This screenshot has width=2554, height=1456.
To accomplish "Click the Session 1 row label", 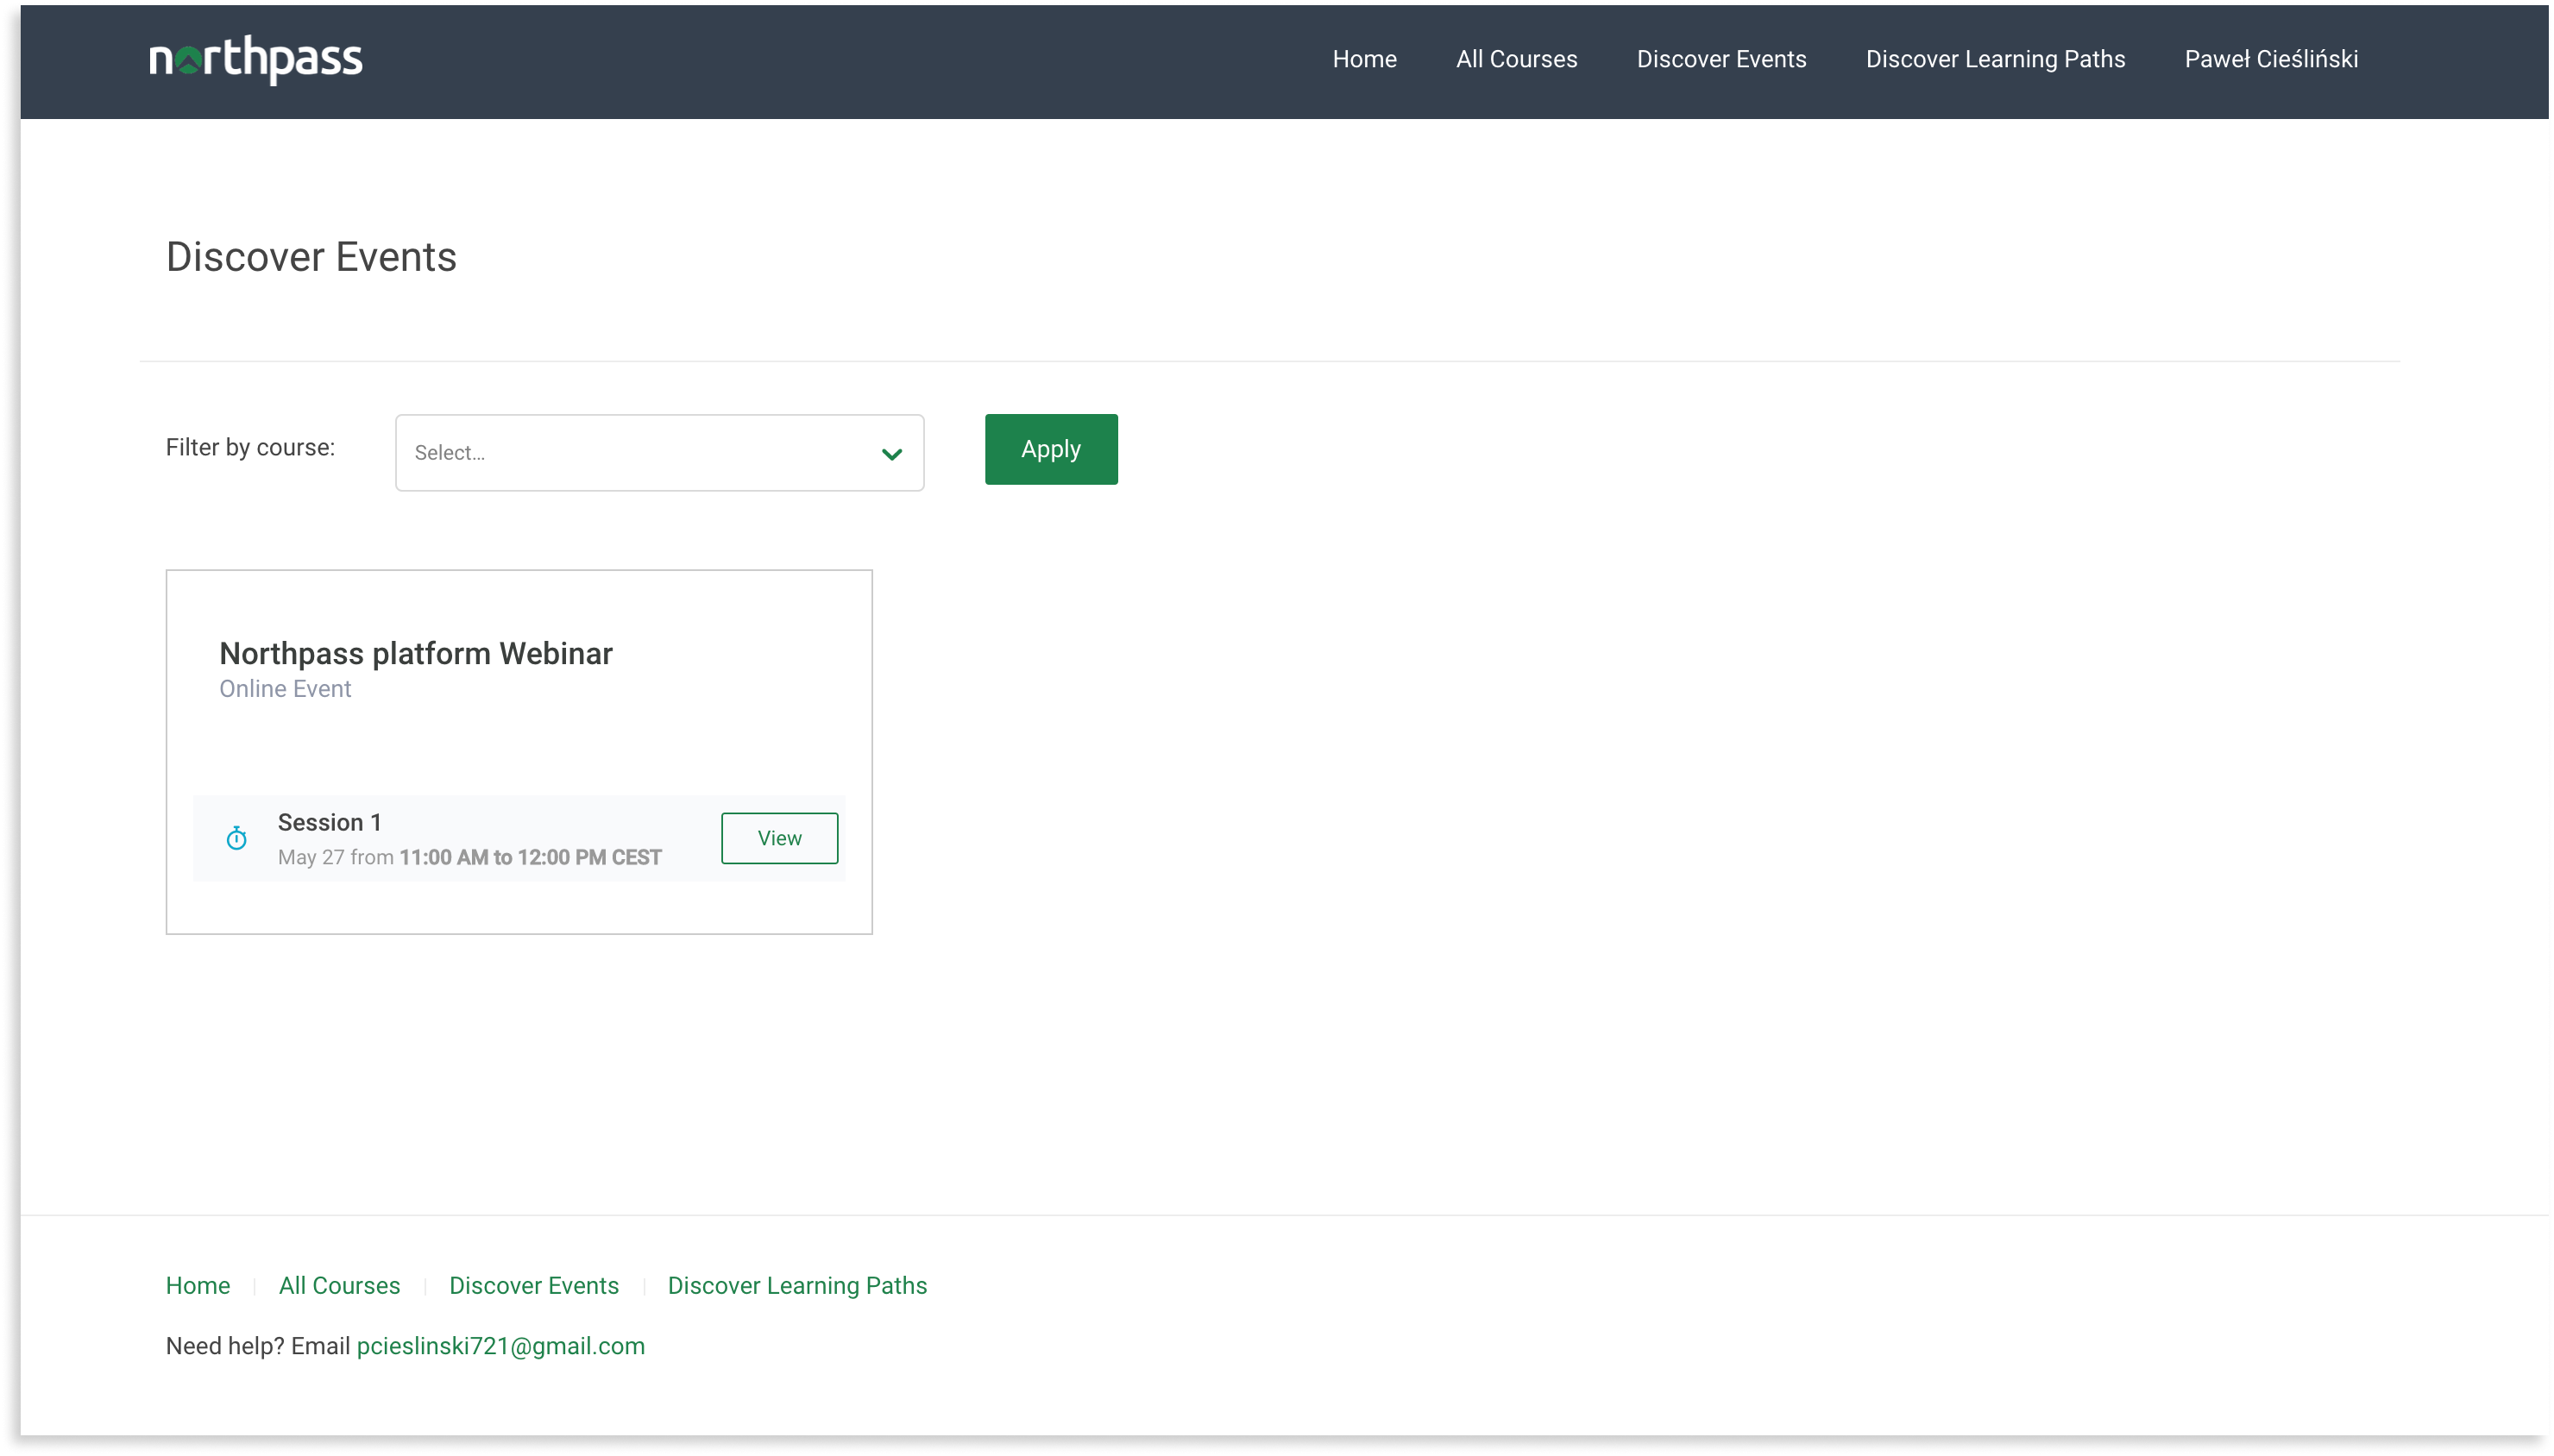I will 329,822.
